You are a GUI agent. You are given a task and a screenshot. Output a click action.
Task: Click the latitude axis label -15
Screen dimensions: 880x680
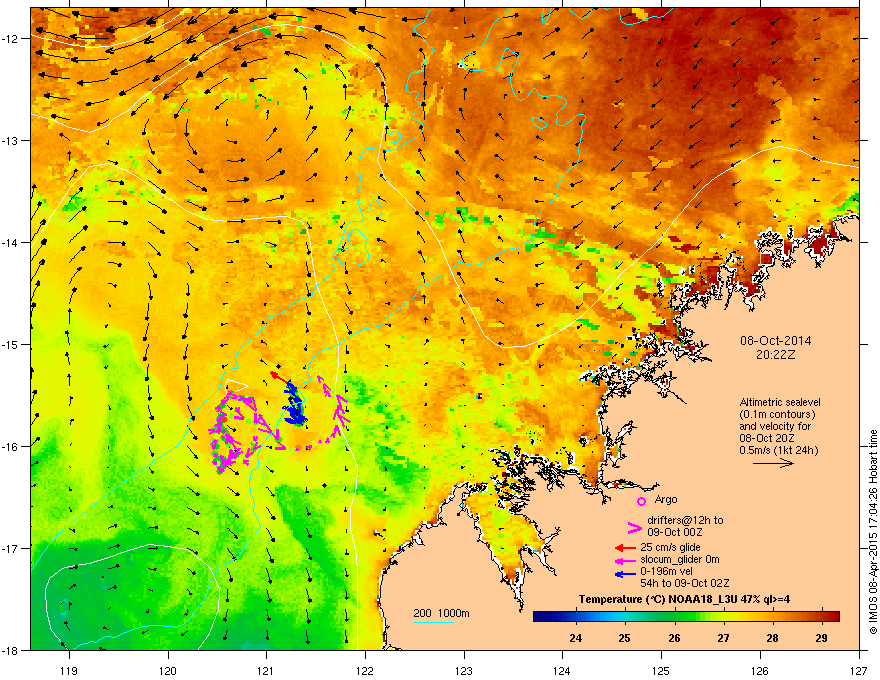[11, 344]
